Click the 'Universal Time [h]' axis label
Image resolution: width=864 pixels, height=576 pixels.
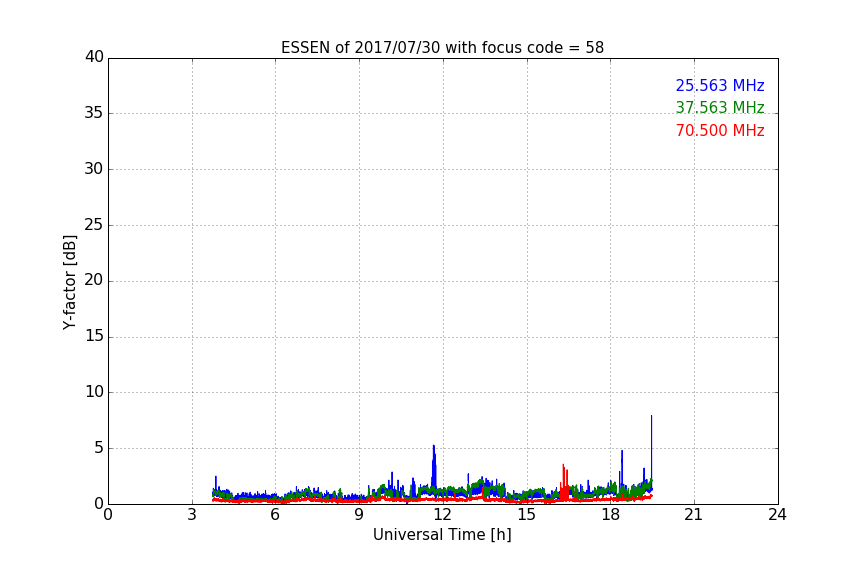tap(442, 535)
